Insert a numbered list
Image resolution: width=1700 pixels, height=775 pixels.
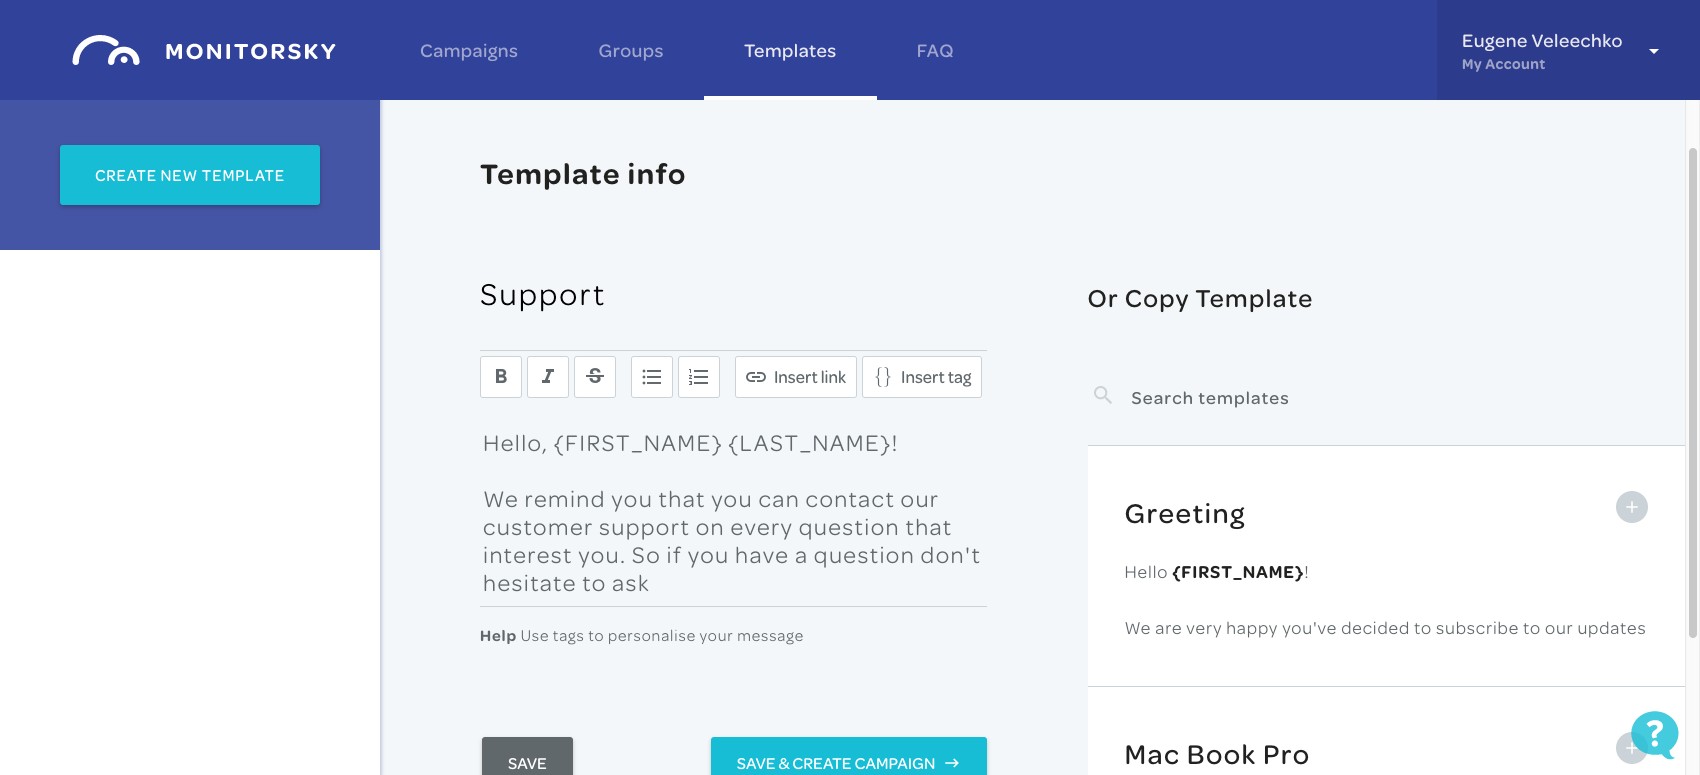coord(699,377)
